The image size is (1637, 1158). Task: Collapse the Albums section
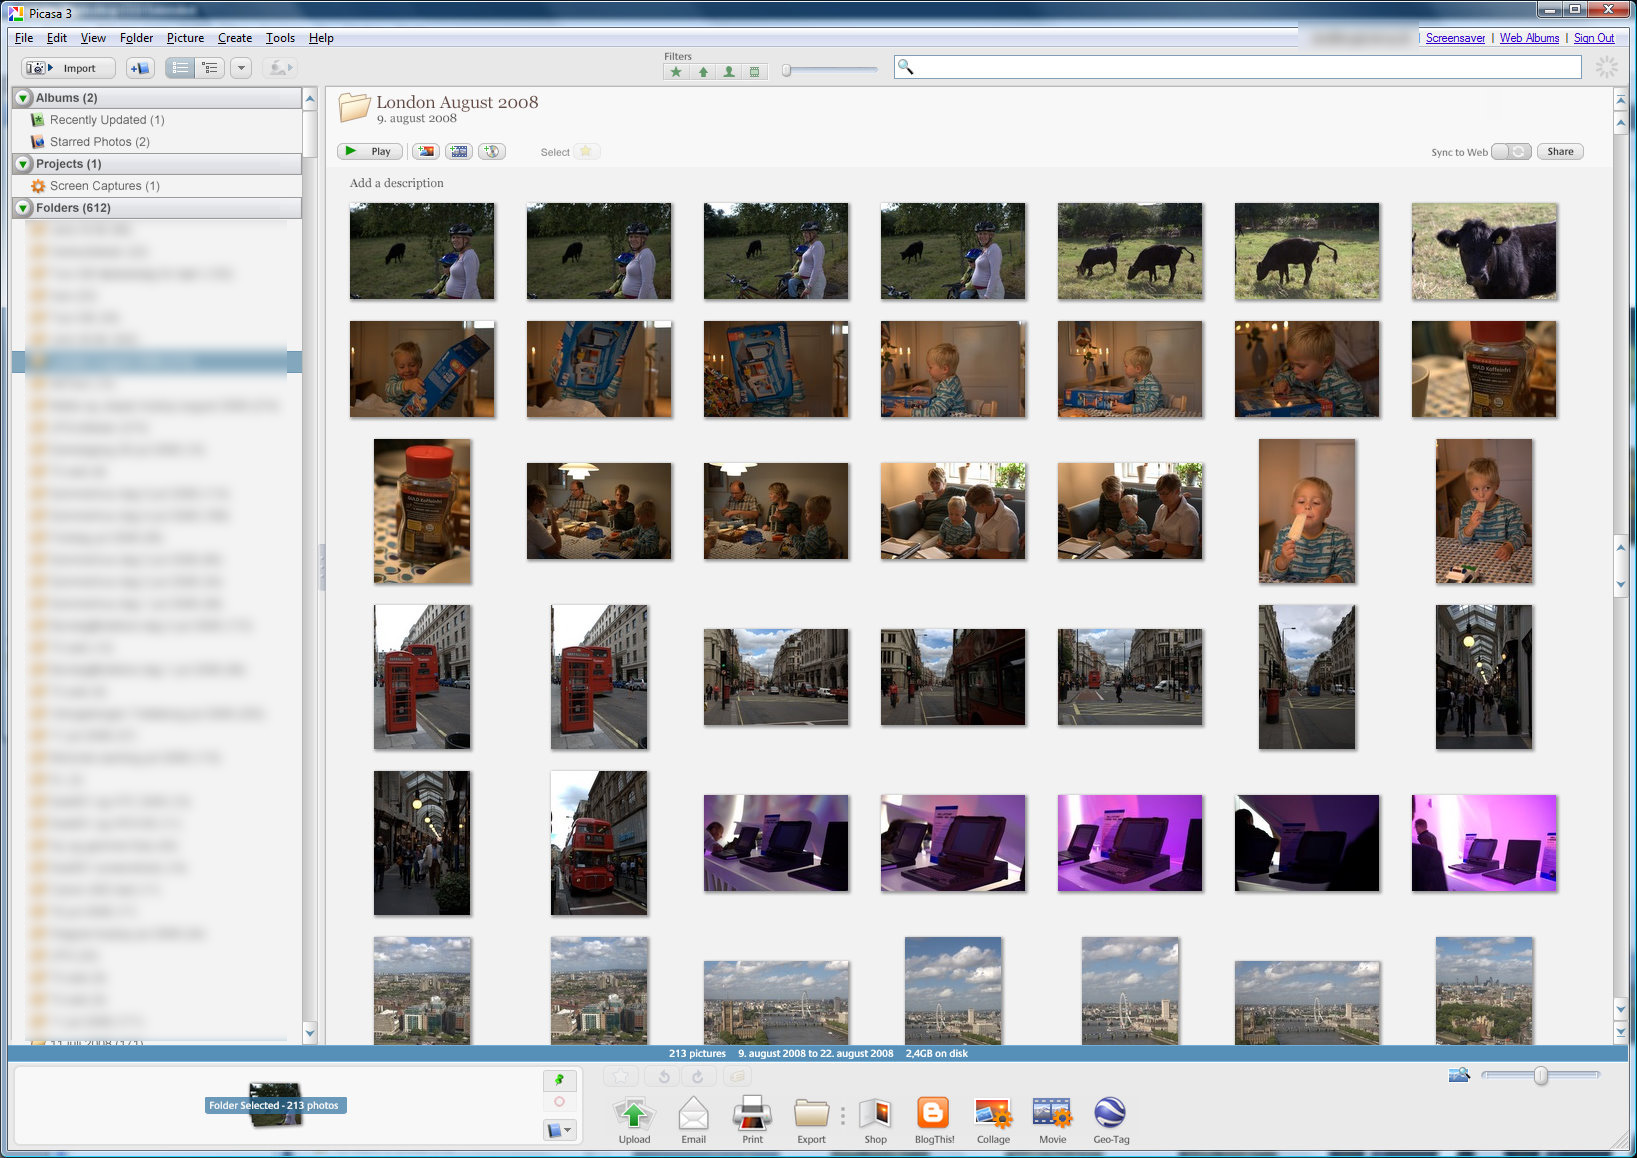23,98
